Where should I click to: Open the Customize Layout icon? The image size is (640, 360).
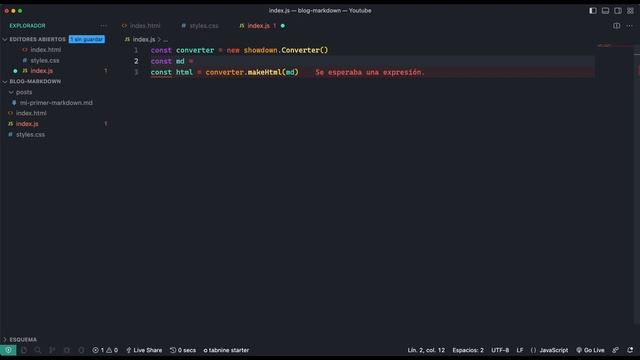[631, 11]
